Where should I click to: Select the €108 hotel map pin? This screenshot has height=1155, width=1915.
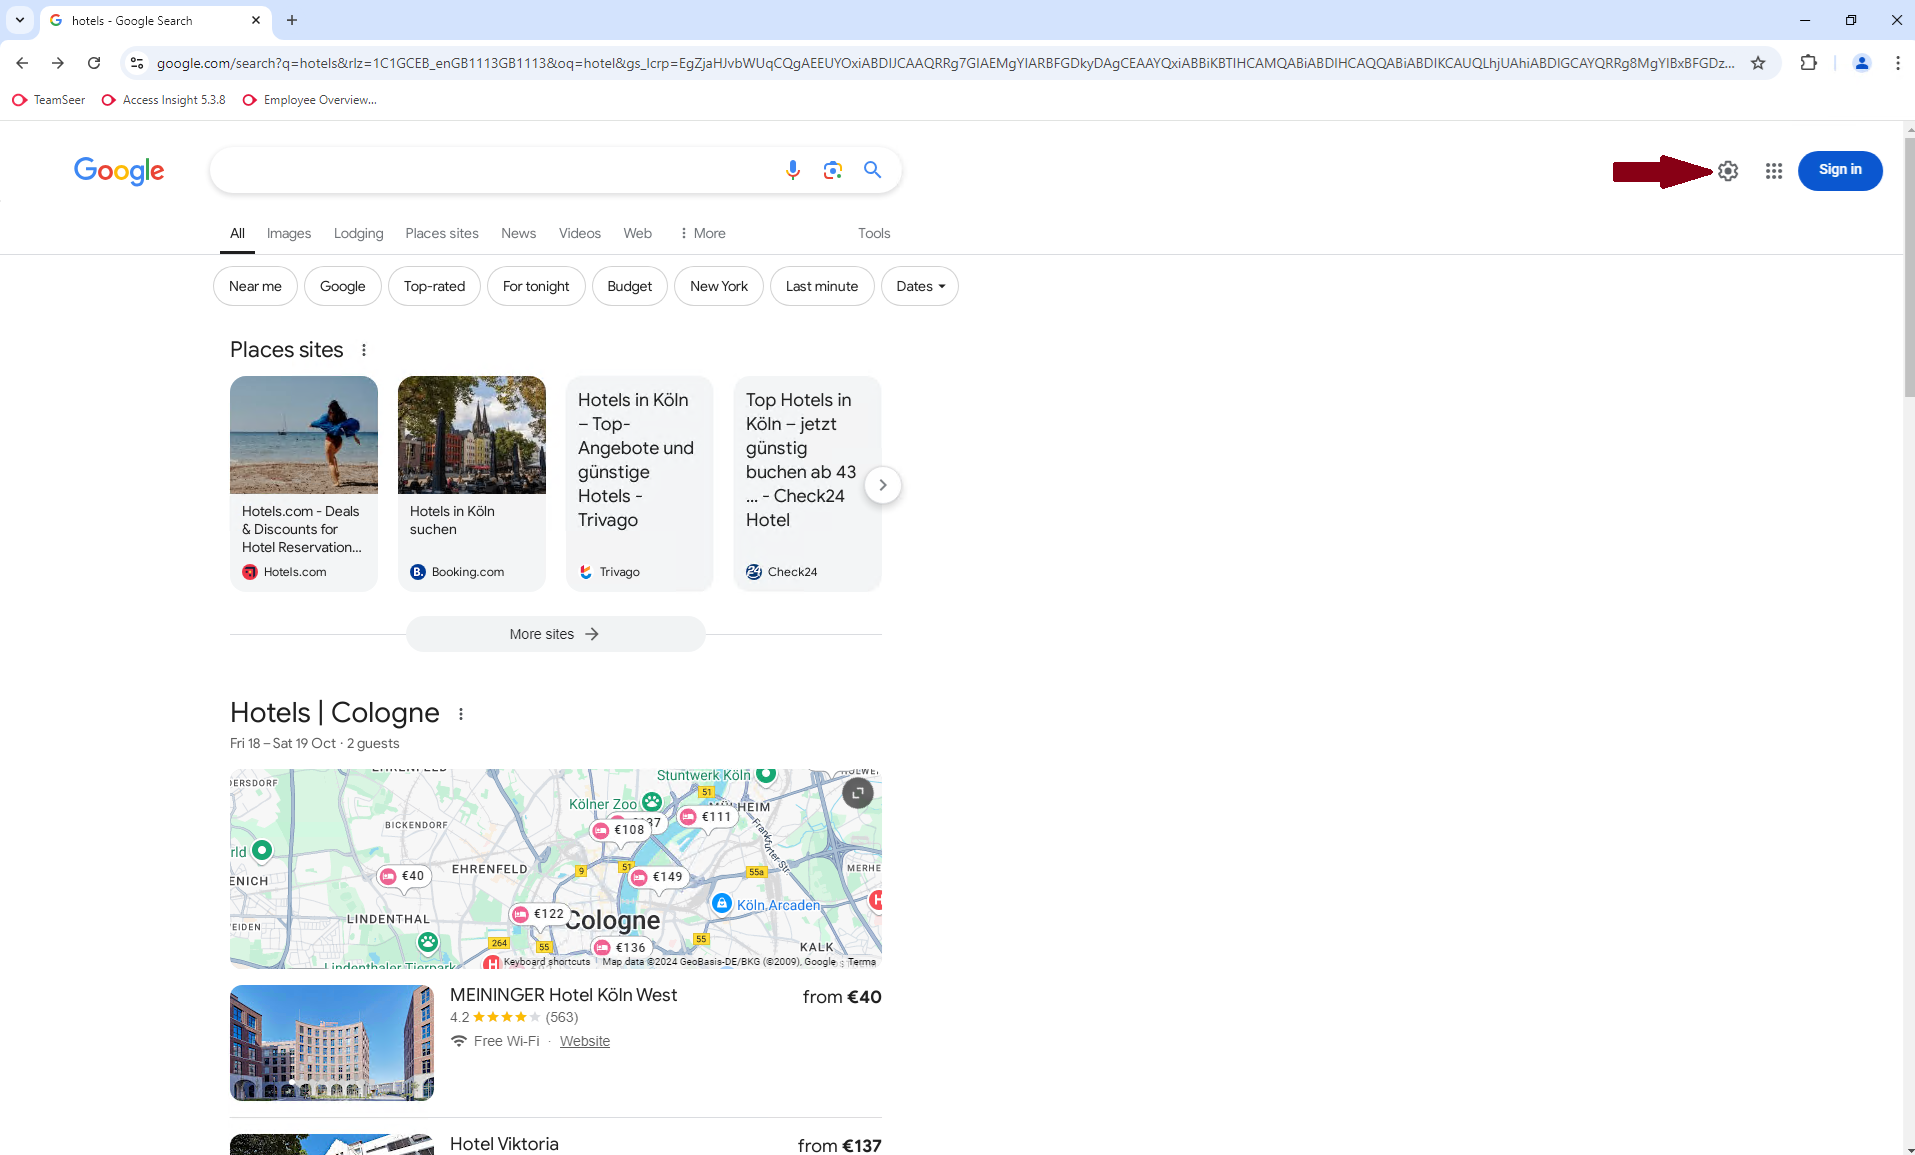(x=620, y=830)
